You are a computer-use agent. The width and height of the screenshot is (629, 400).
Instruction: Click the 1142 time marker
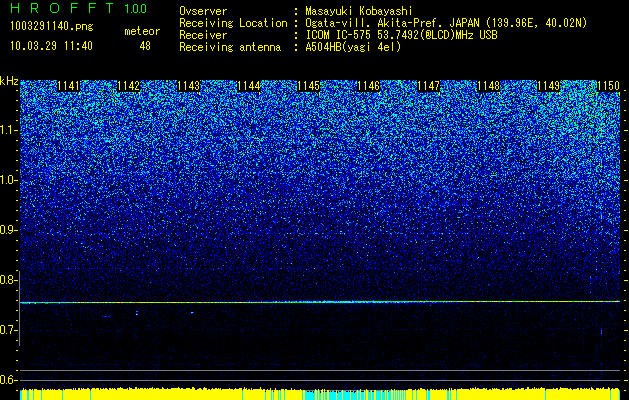coord(128,86)
